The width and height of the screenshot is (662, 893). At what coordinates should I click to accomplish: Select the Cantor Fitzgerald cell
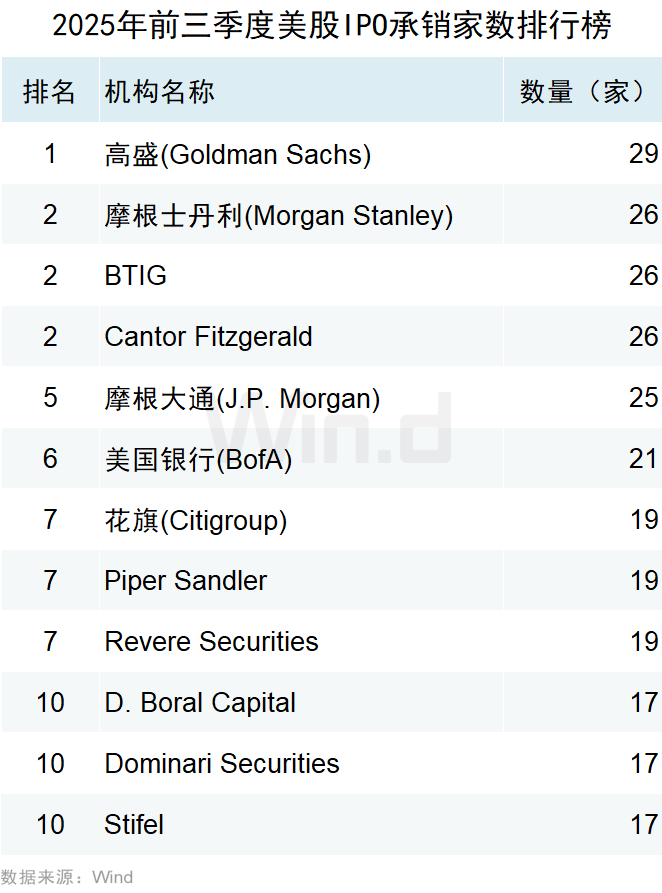(208, 337)
